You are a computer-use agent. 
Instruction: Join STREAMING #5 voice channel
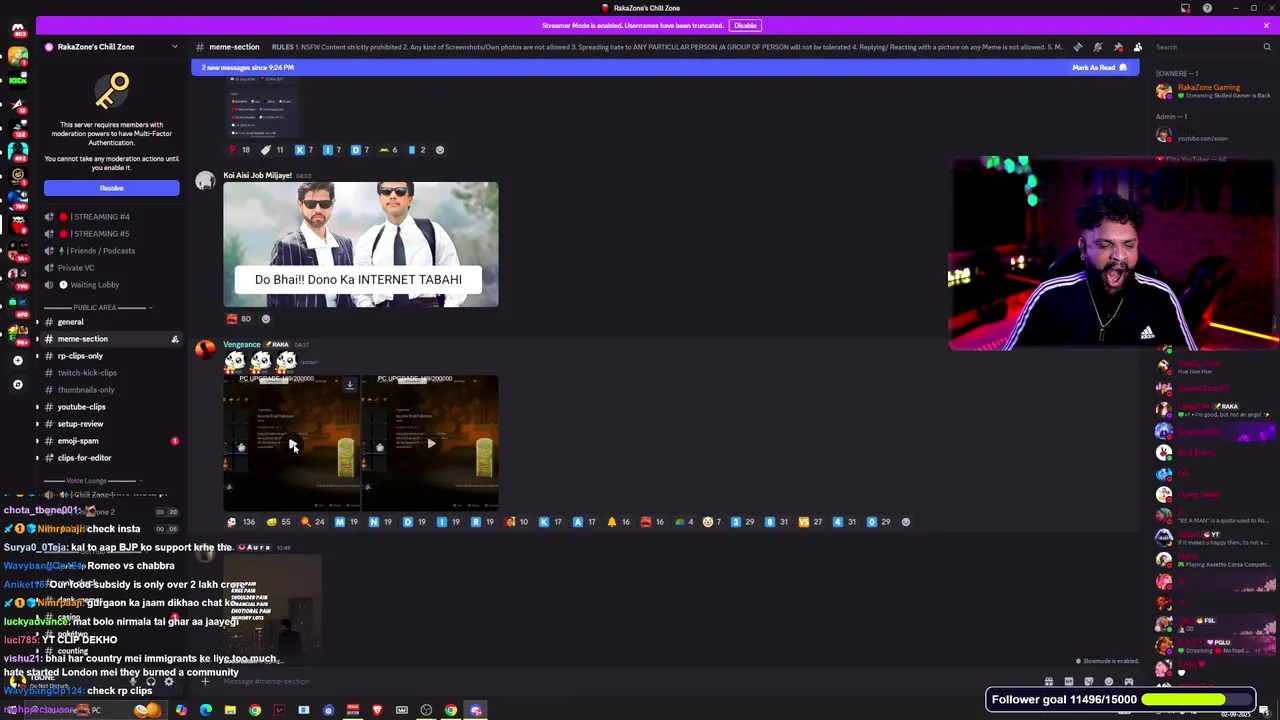tap(111, 234)
